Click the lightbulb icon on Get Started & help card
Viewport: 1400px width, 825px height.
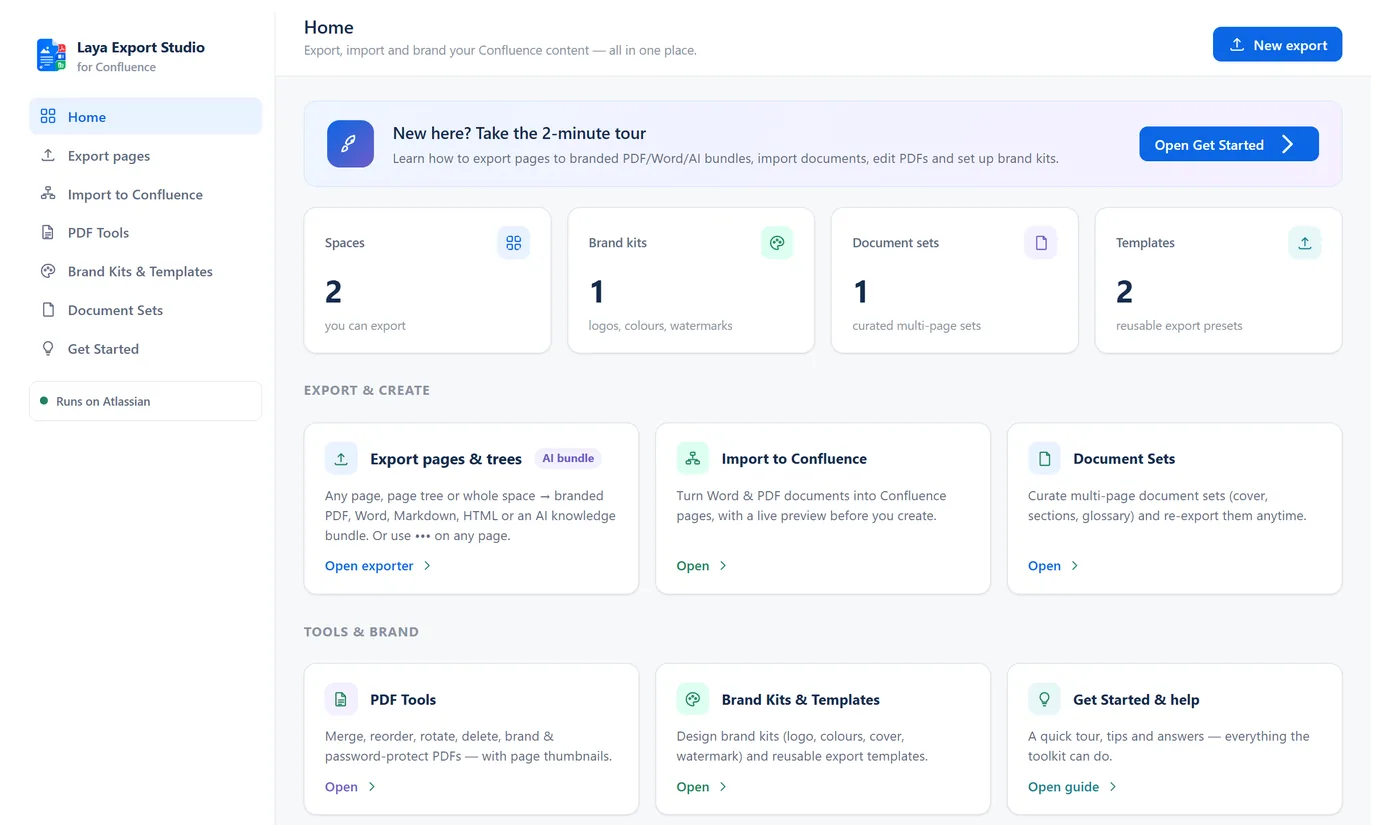click(1044, 699)
